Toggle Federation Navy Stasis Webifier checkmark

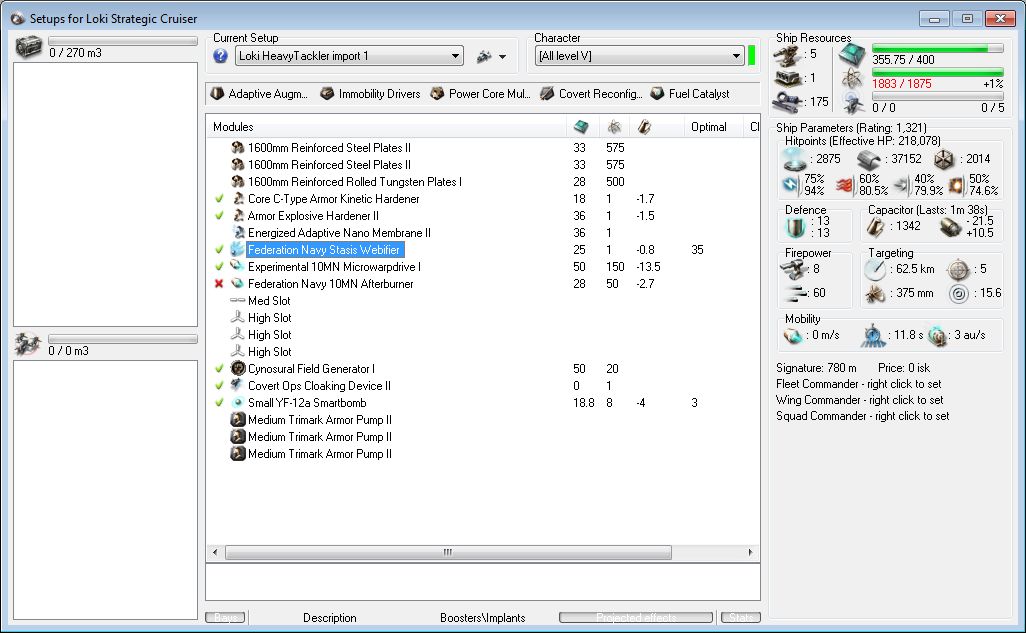pos(219,249)
